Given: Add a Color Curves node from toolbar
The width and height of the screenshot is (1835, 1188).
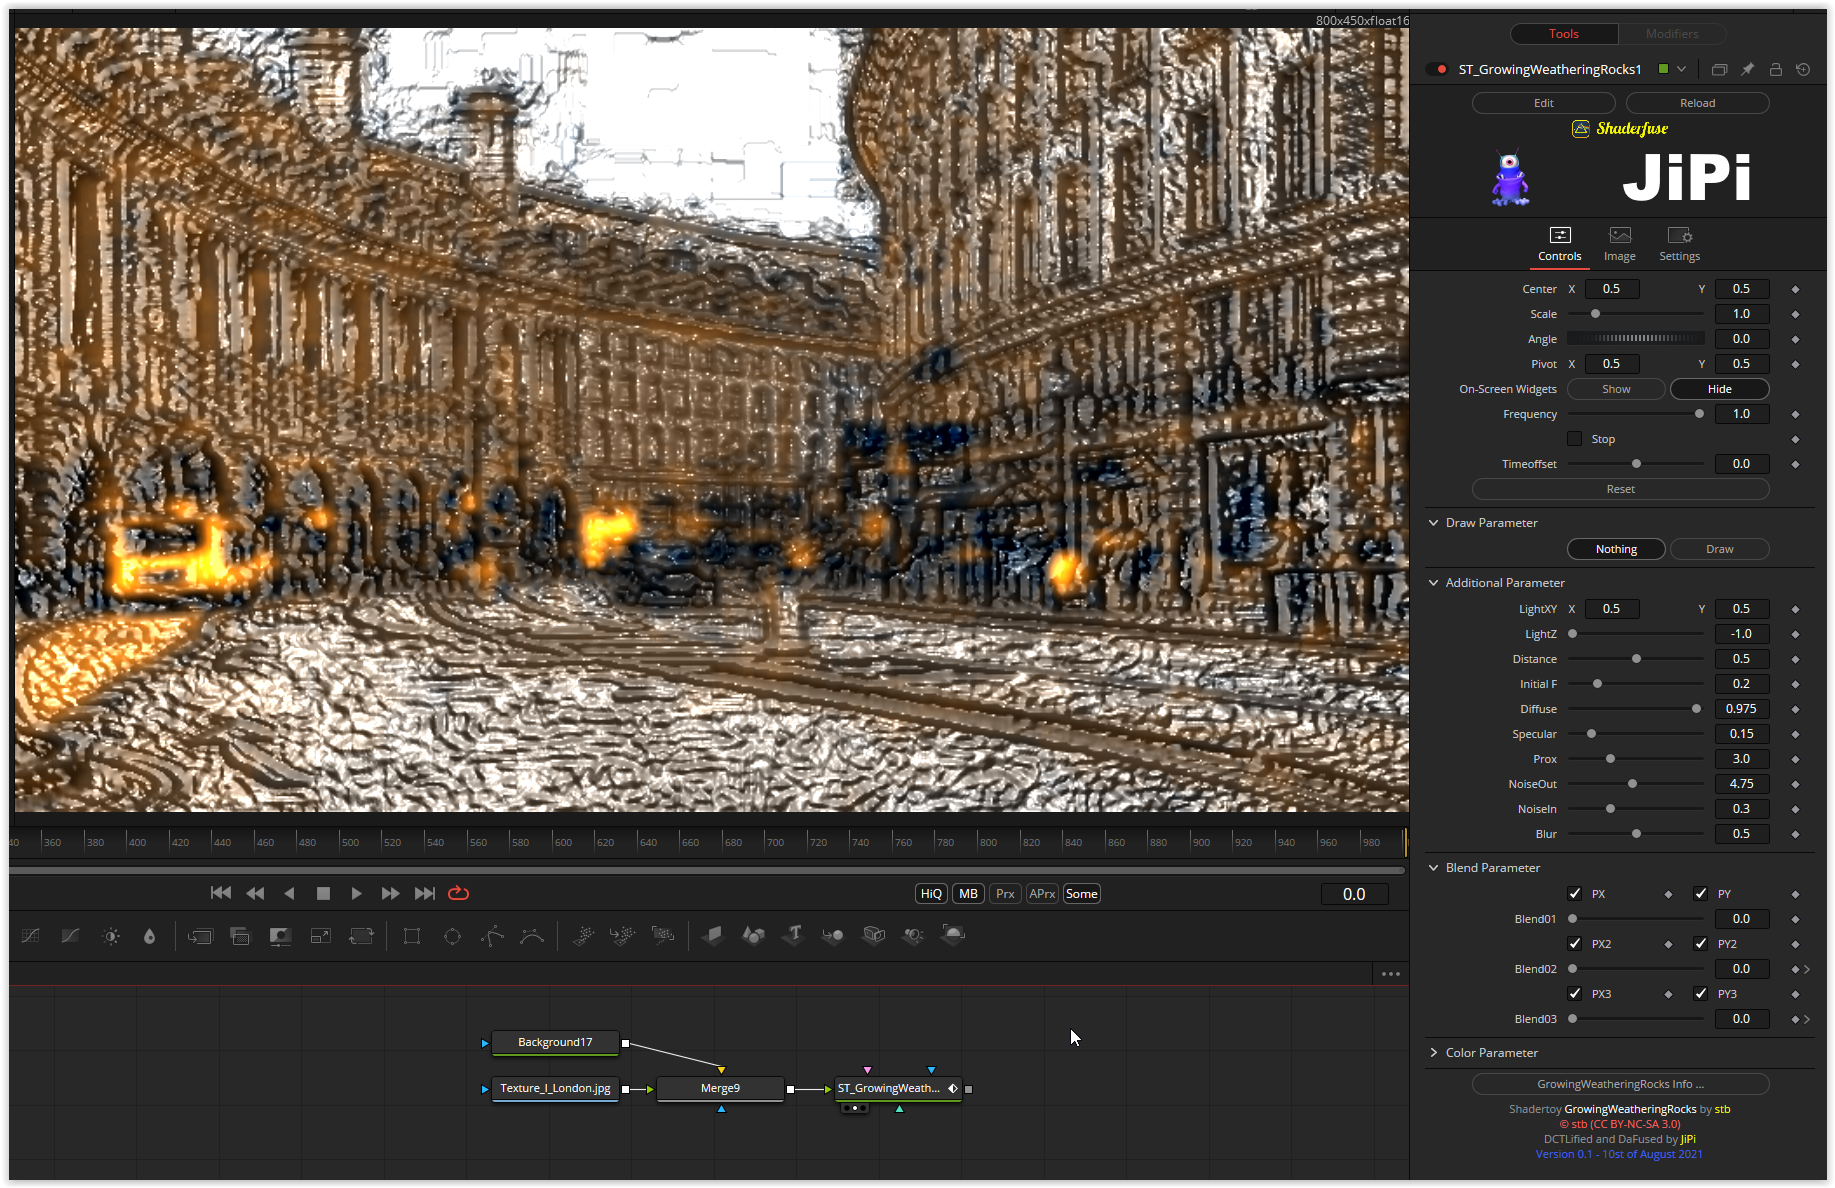Looking at the screenshot, I should click(31, 936).
